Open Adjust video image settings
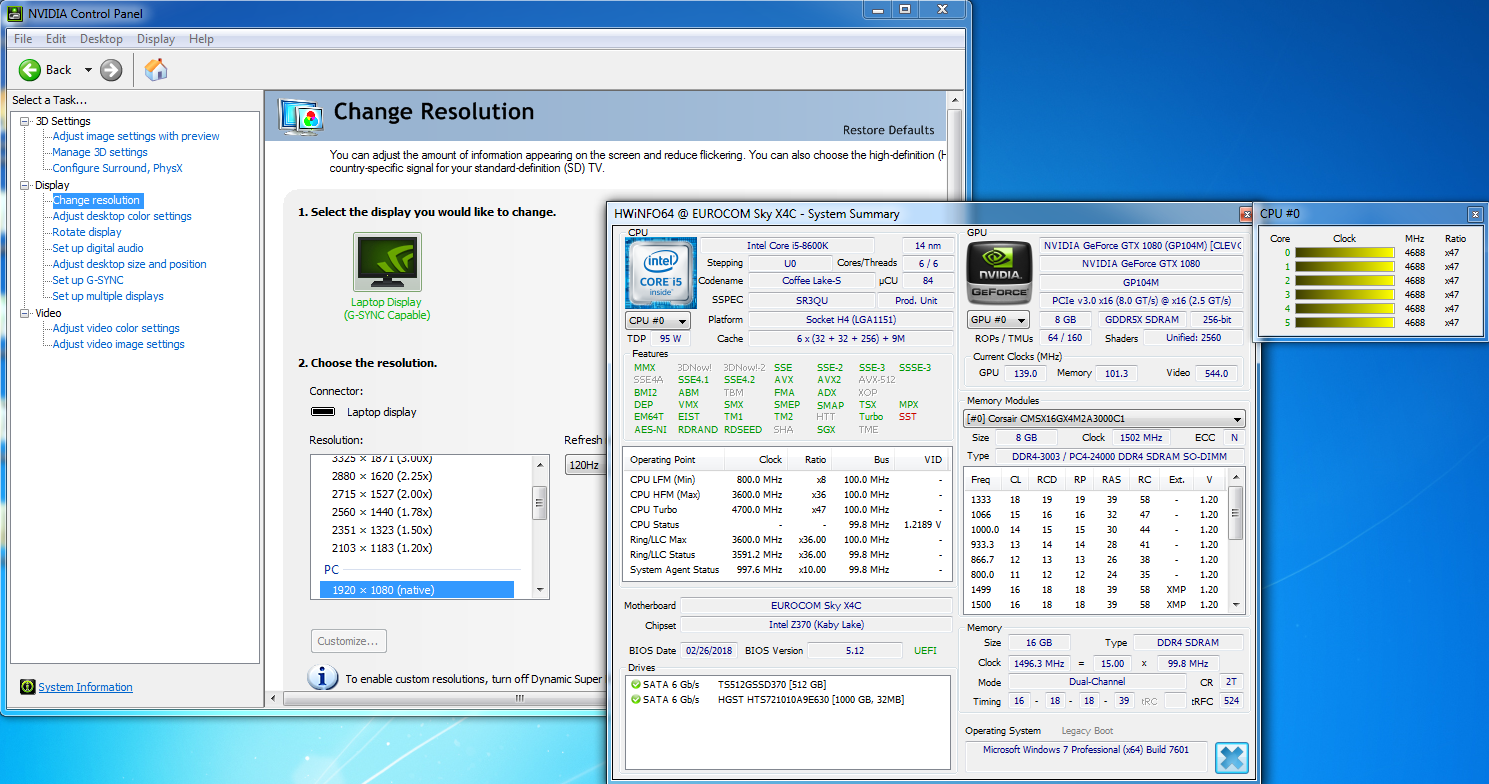This screenshot has height=784, width=1489. pyautogui.click(x=119, y=344)
